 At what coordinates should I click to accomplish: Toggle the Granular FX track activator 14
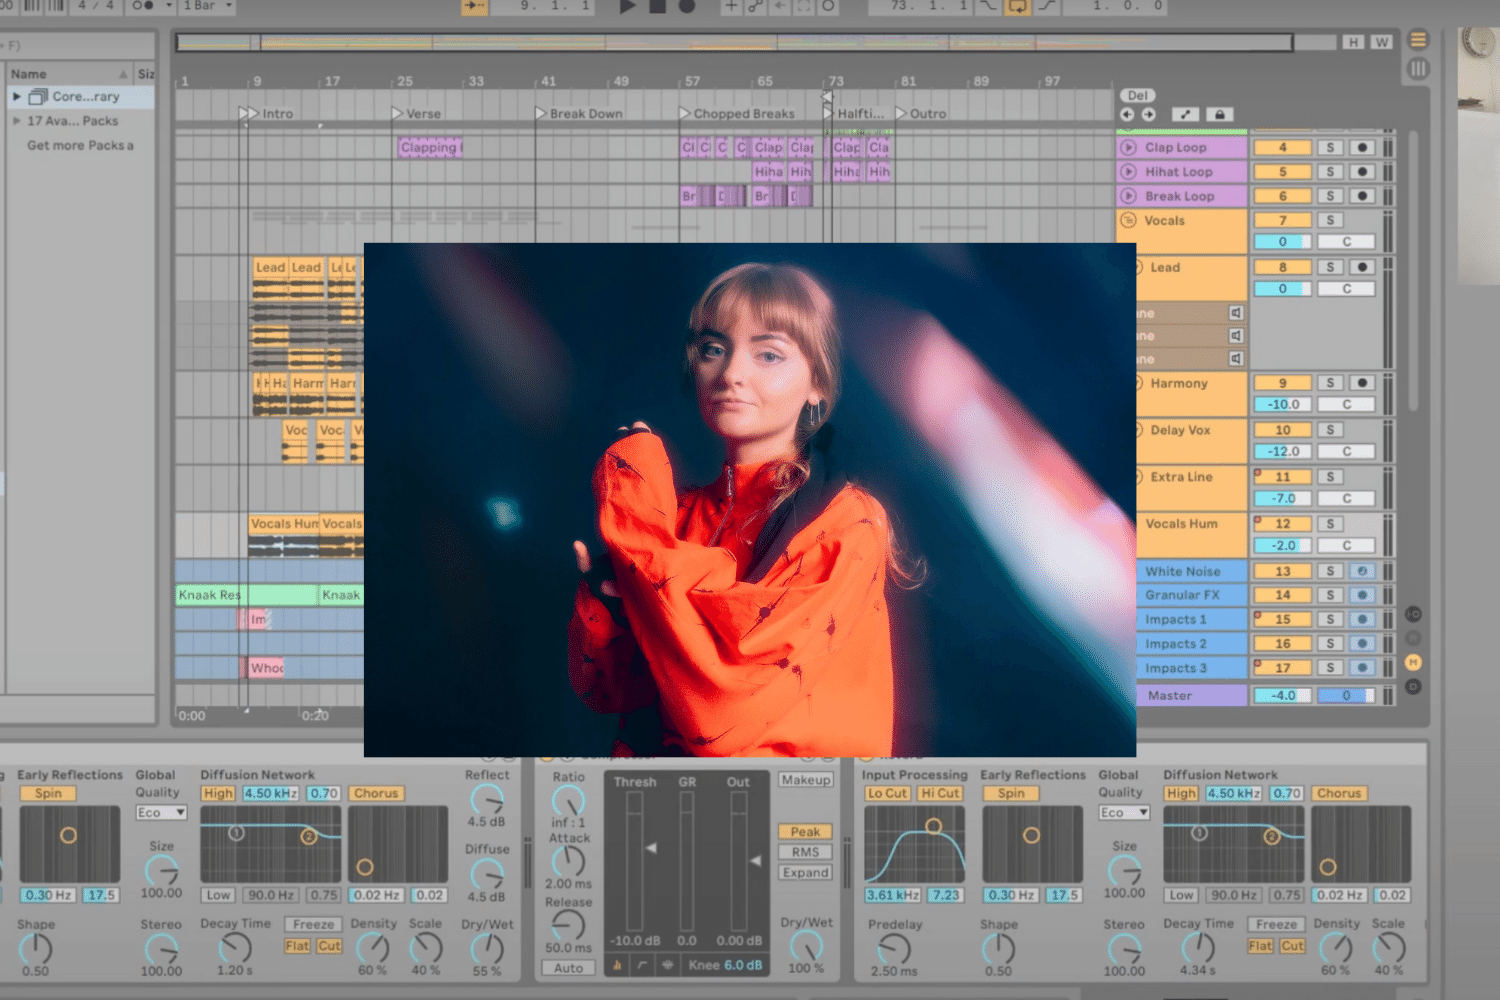click(x=1283, y=595)
